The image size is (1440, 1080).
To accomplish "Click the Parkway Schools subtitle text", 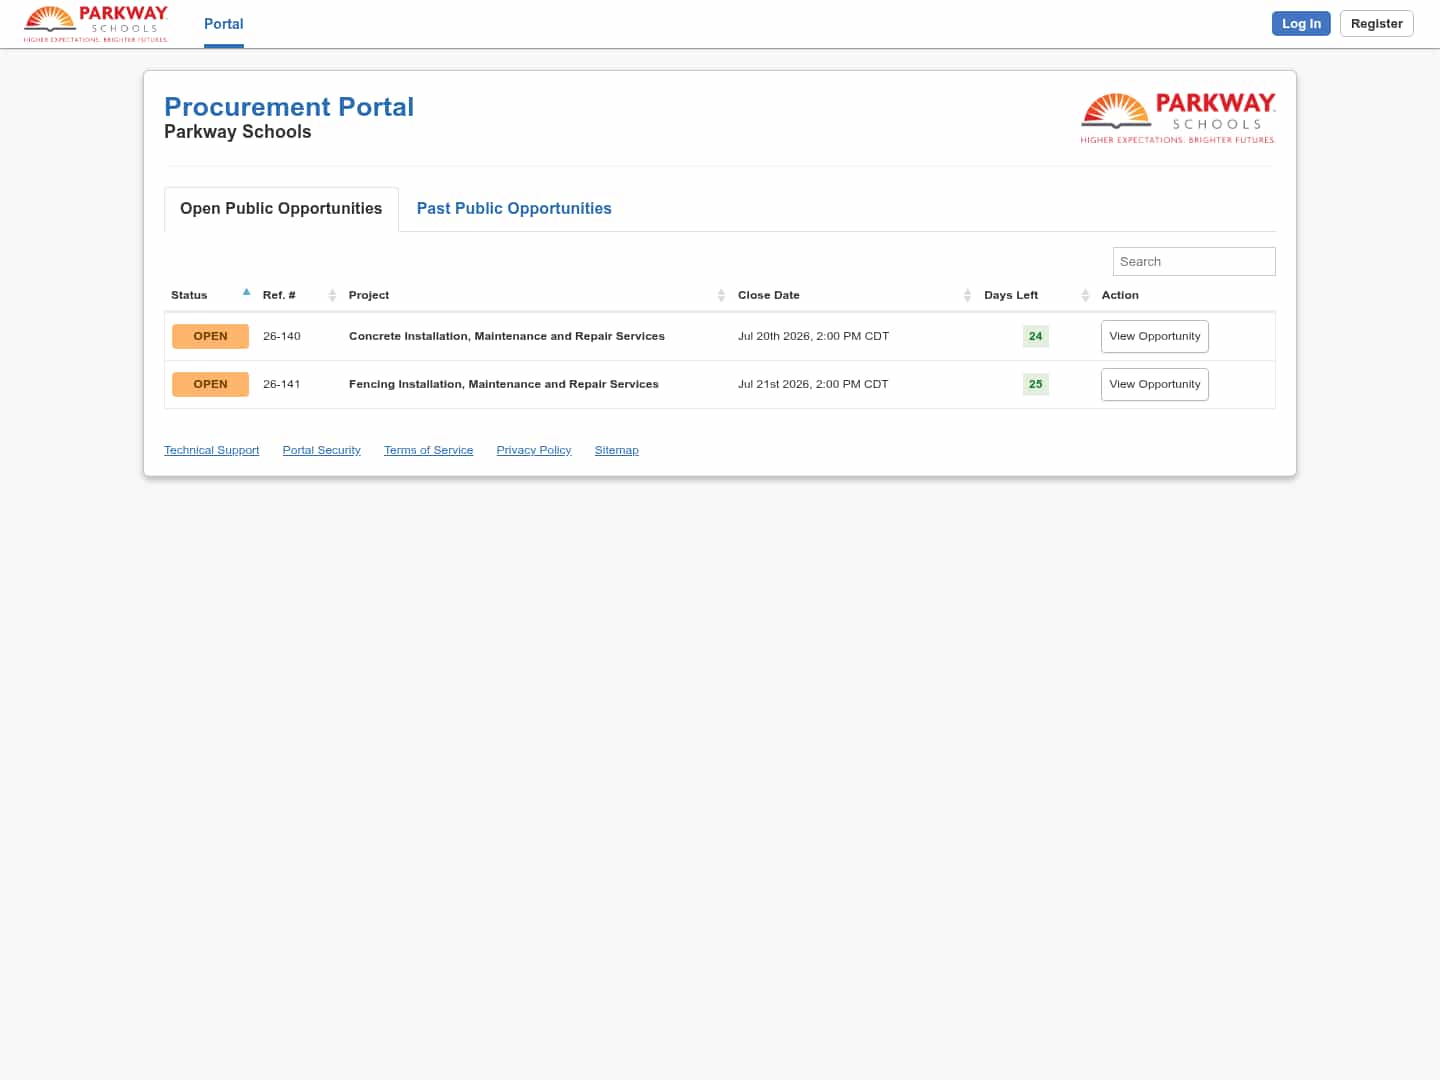I will point(238,132).
